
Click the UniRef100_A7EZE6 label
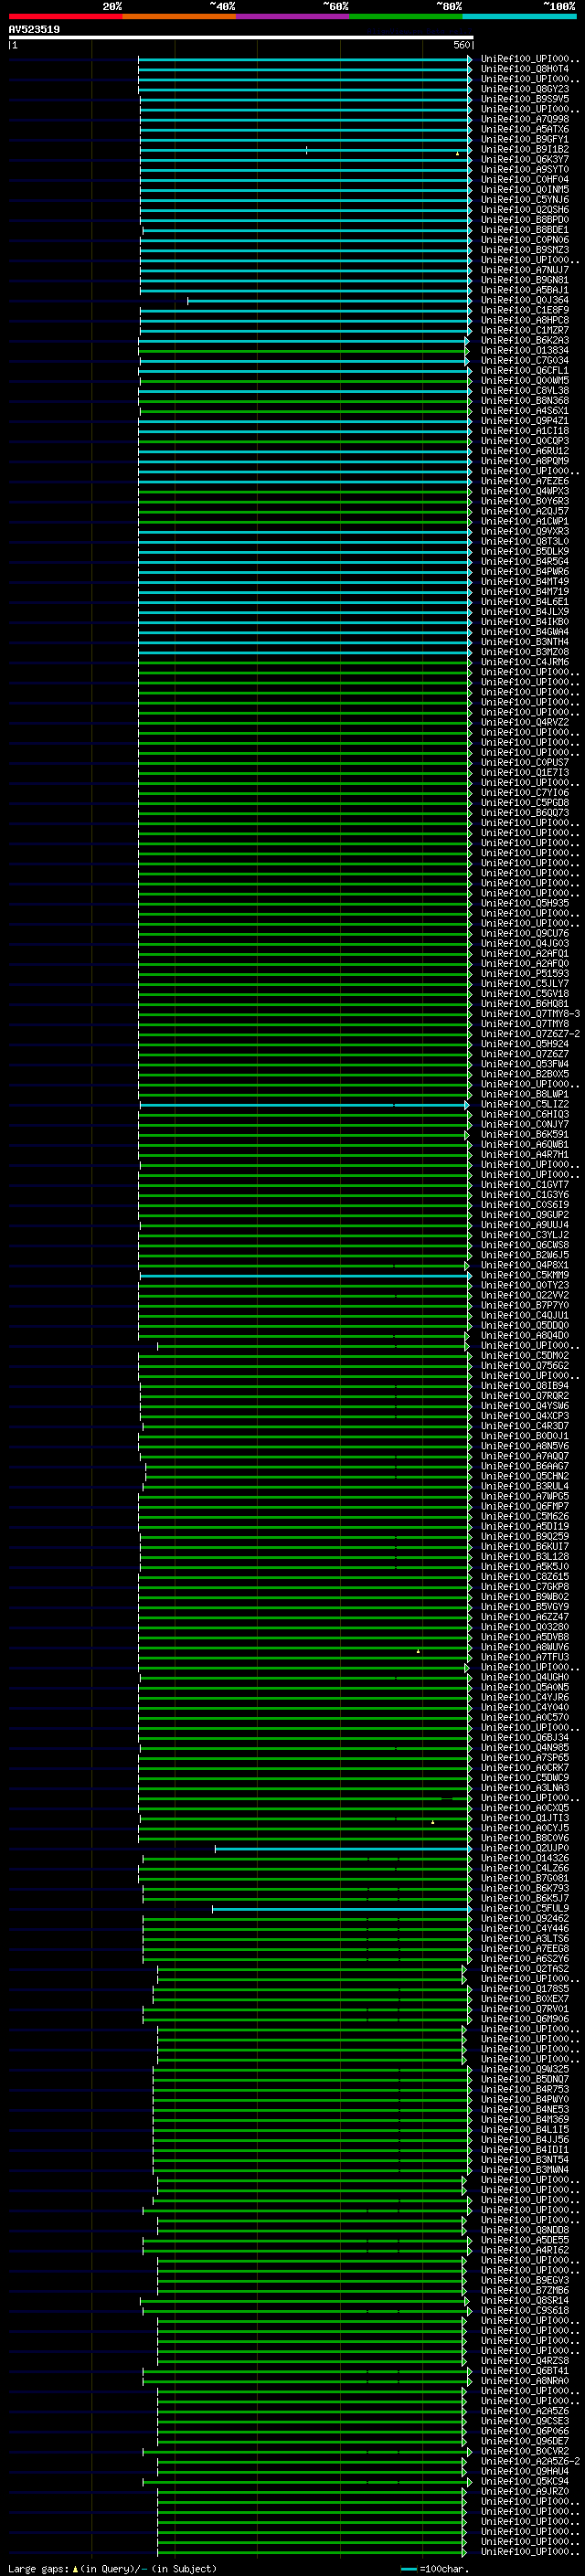tap(525, 481)
